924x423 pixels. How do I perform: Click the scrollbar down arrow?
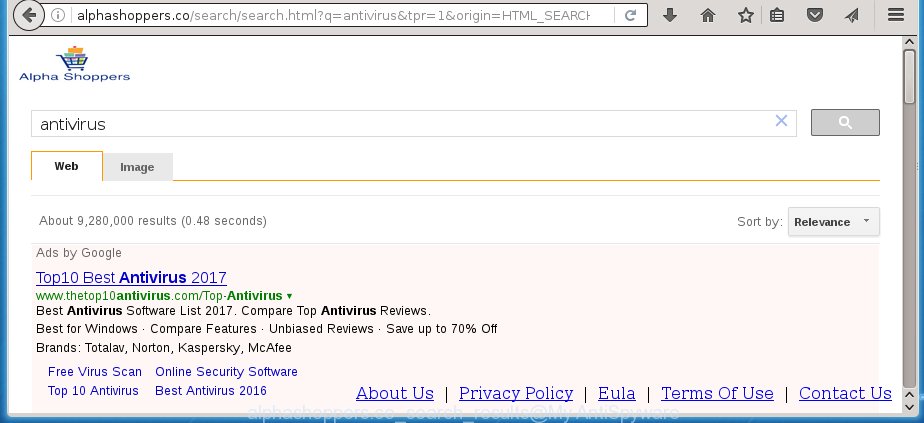[910, 407]
